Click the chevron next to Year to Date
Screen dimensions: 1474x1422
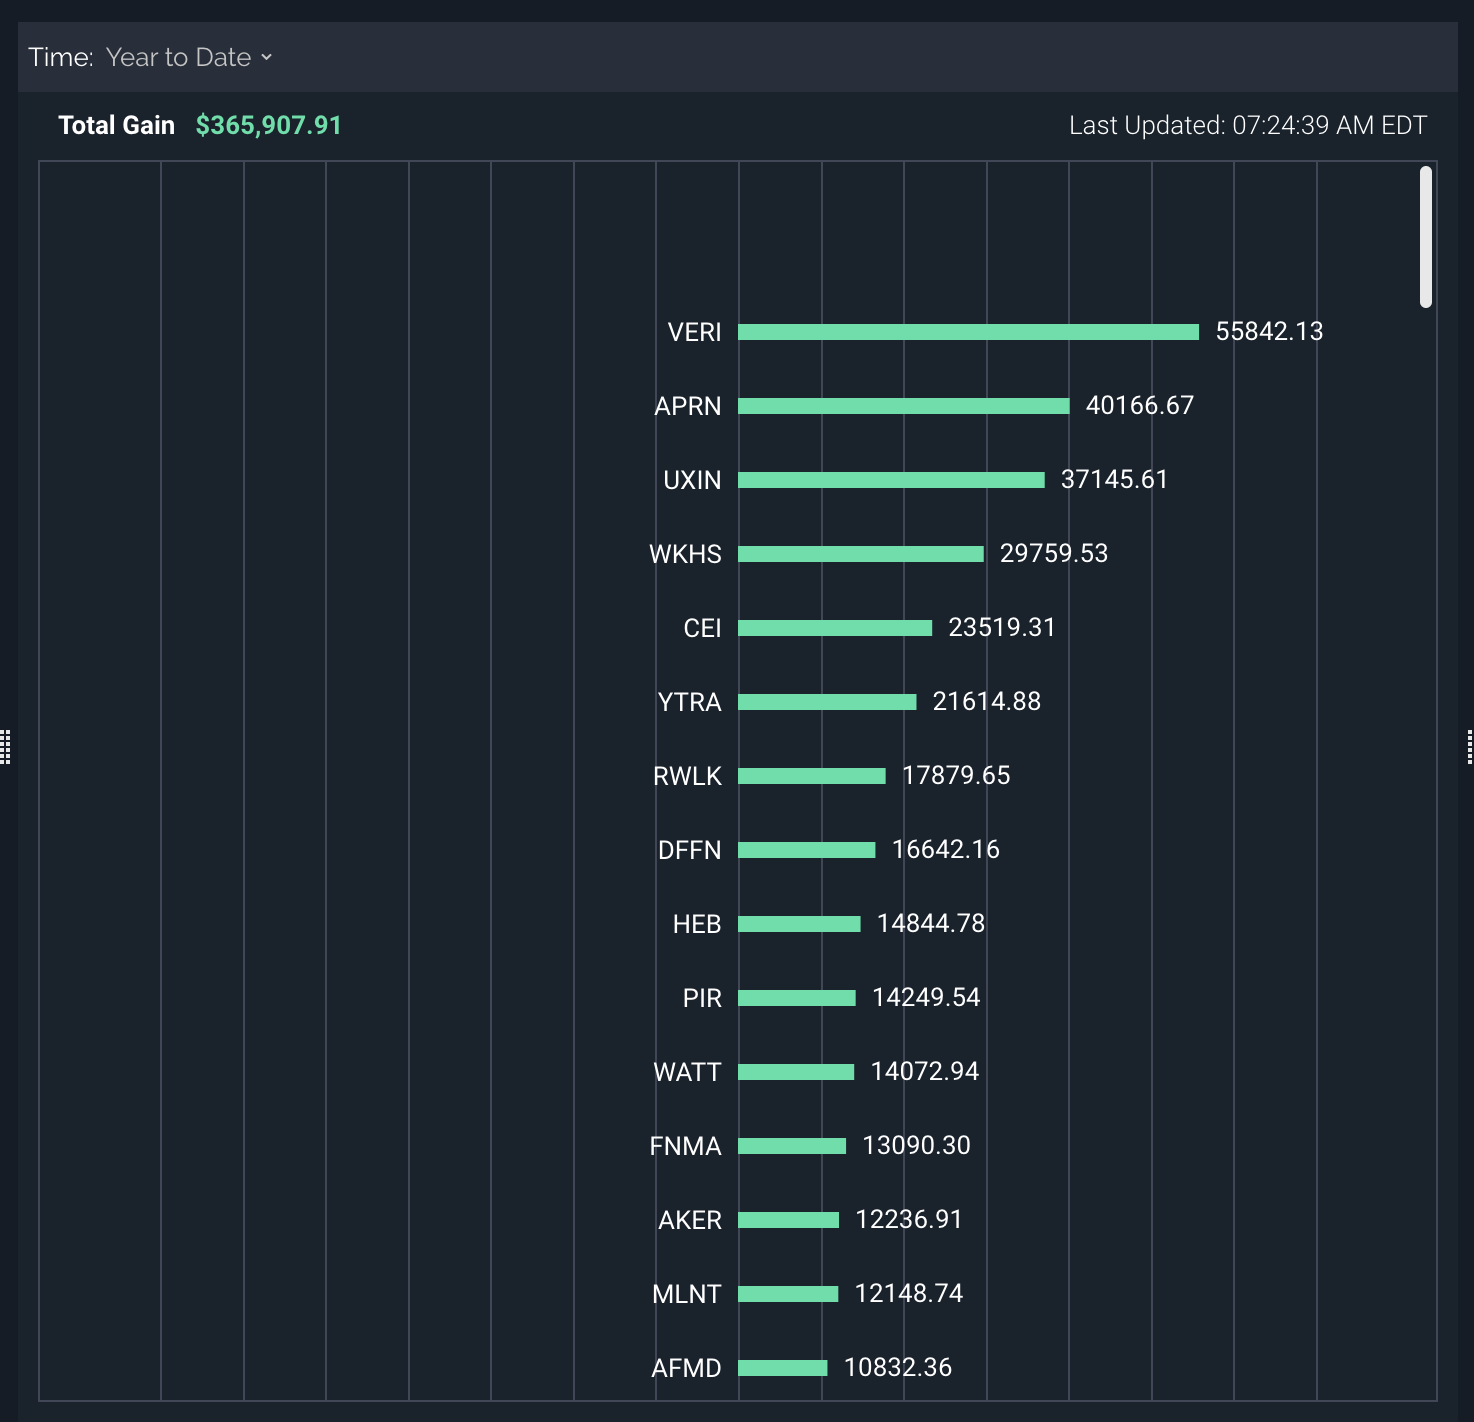click(267, 58)
